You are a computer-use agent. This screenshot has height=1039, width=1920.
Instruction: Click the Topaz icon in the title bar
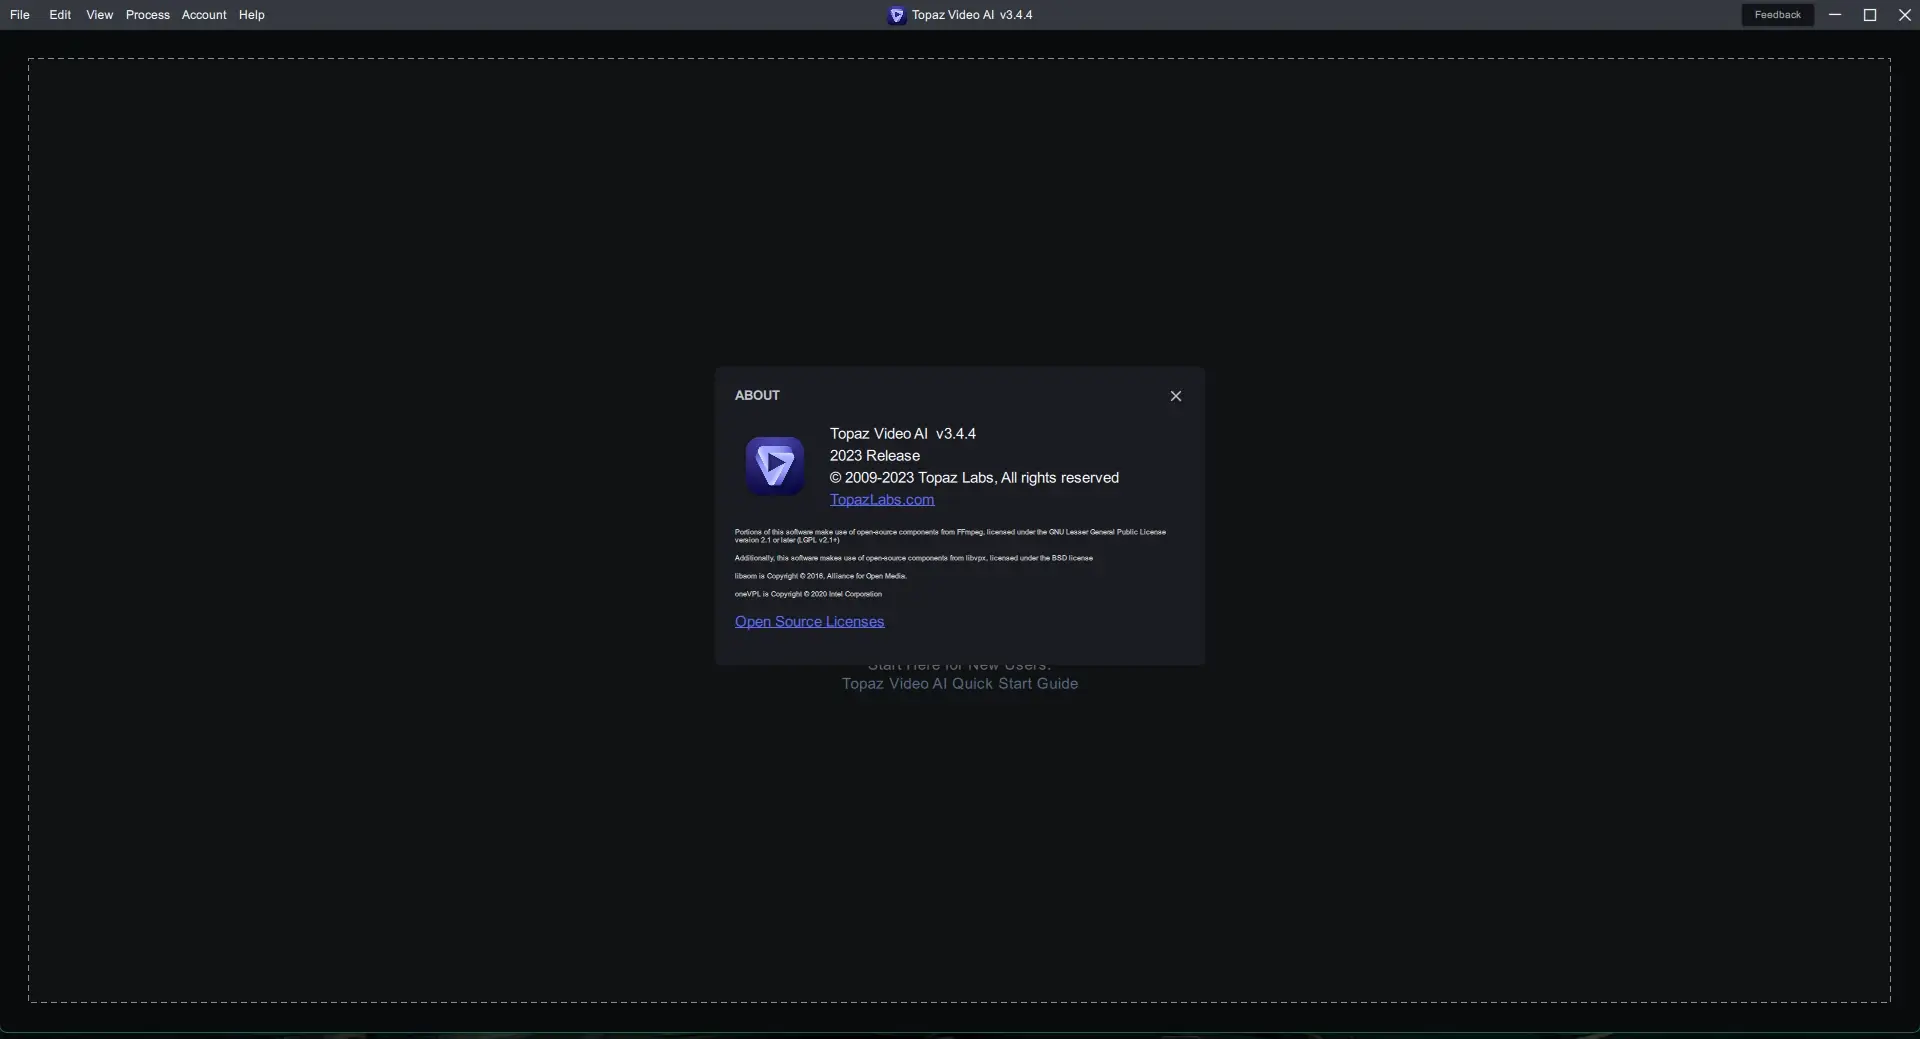pos(897,15)
